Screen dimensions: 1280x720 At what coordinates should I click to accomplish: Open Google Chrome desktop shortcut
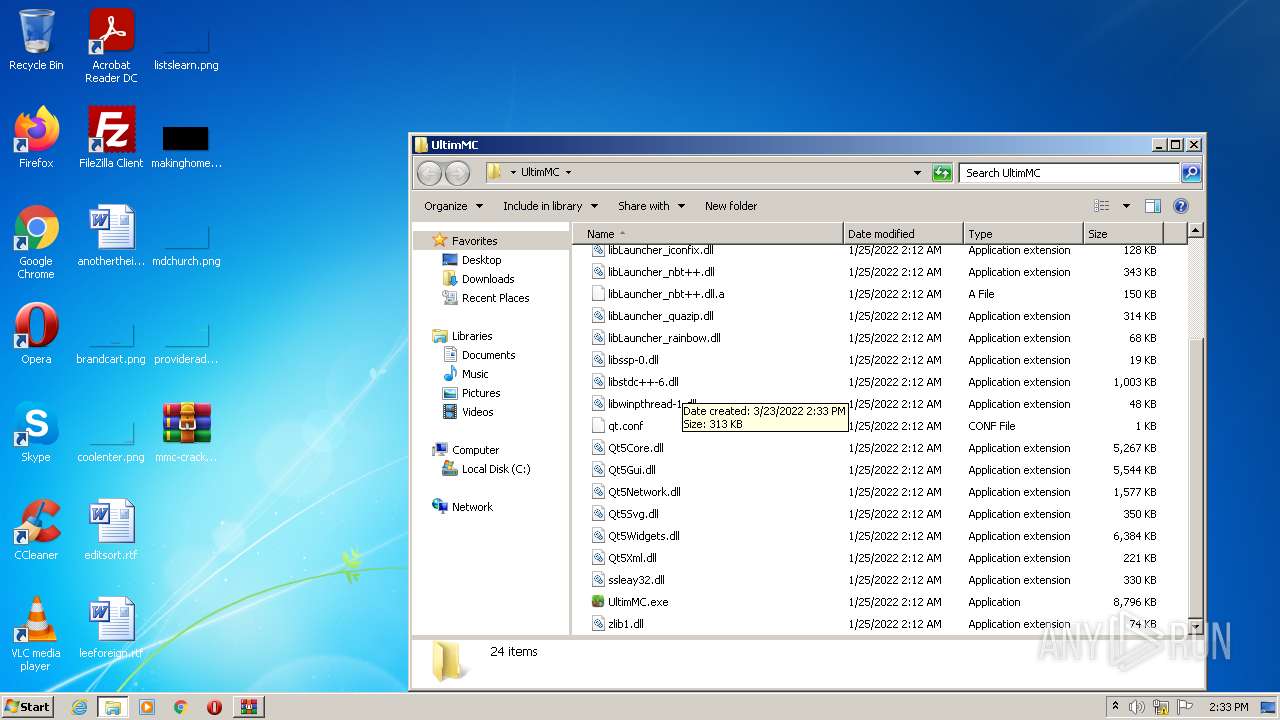coord(36,242)
